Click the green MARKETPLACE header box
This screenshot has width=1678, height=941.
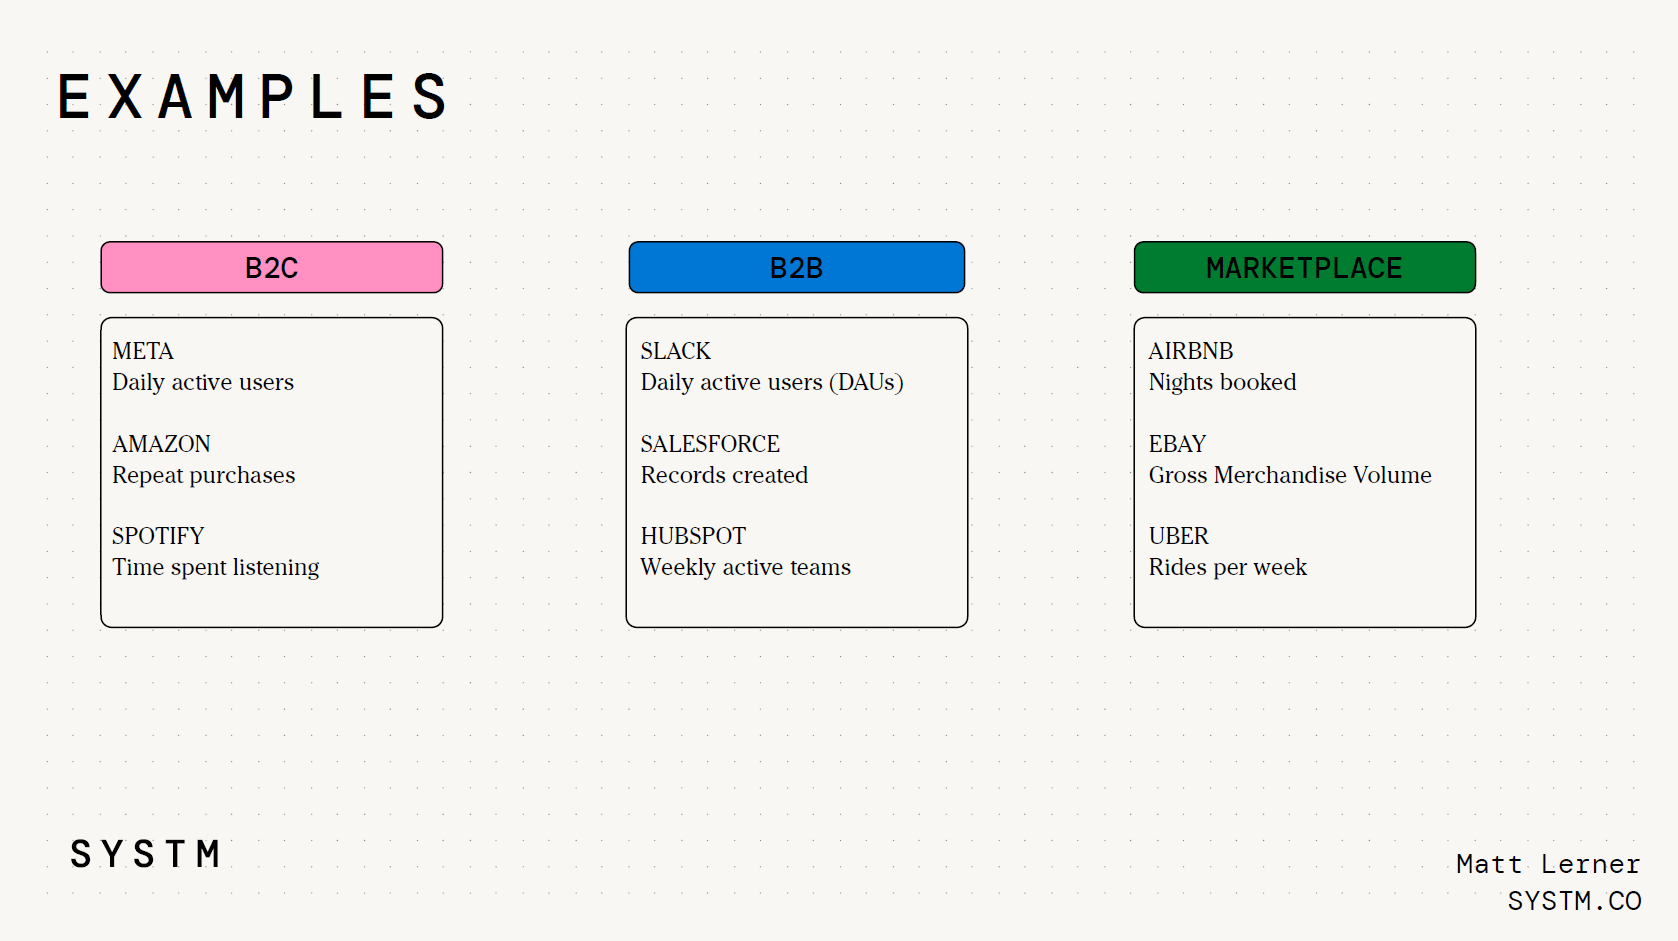[x=1305, y=267]
